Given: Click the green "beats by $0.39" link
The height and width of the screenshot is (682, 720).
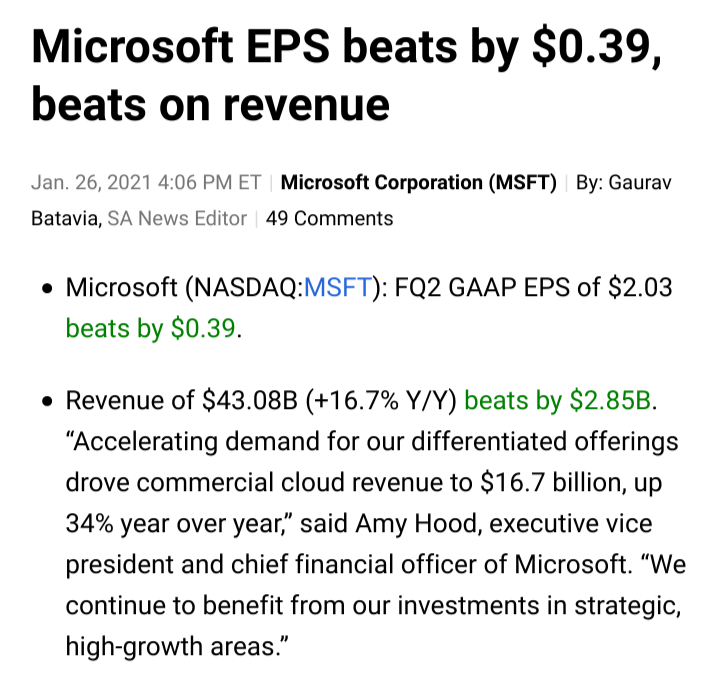Looking at the screenshot, I should tap(152, 329).
